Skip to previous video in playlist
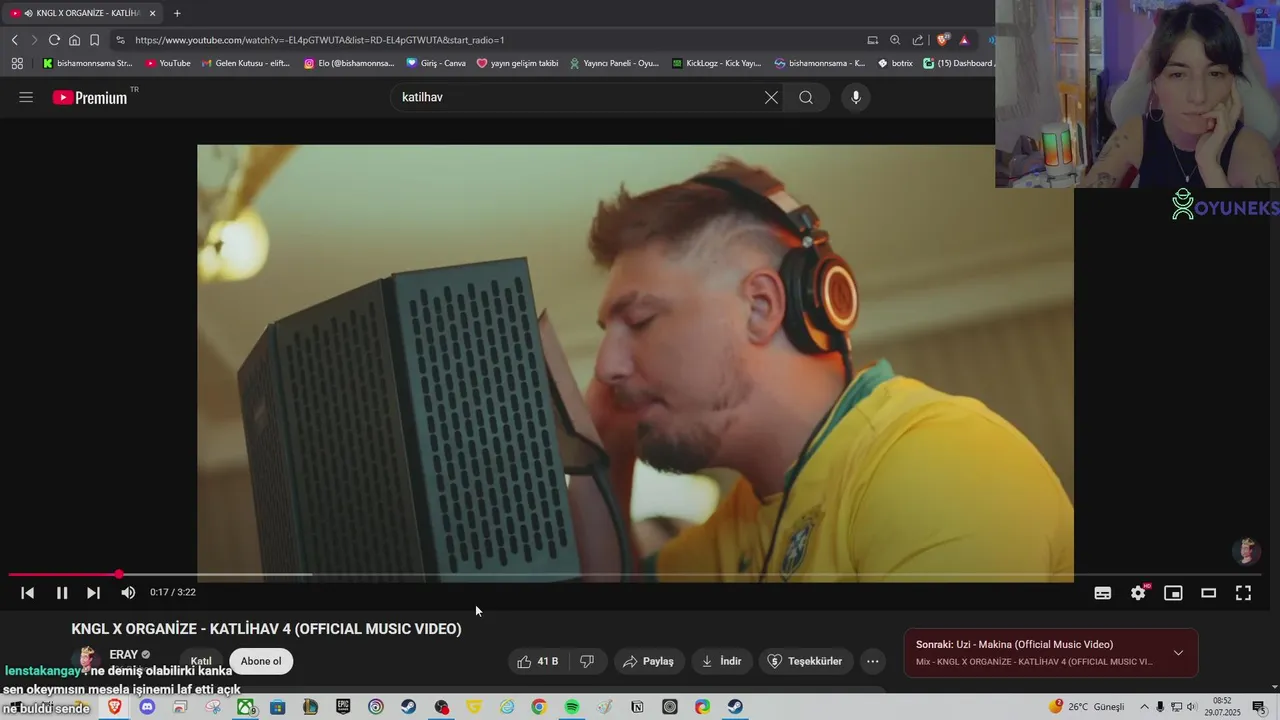Viewport: 1280px width, 720px height. (x=28, y=593)
